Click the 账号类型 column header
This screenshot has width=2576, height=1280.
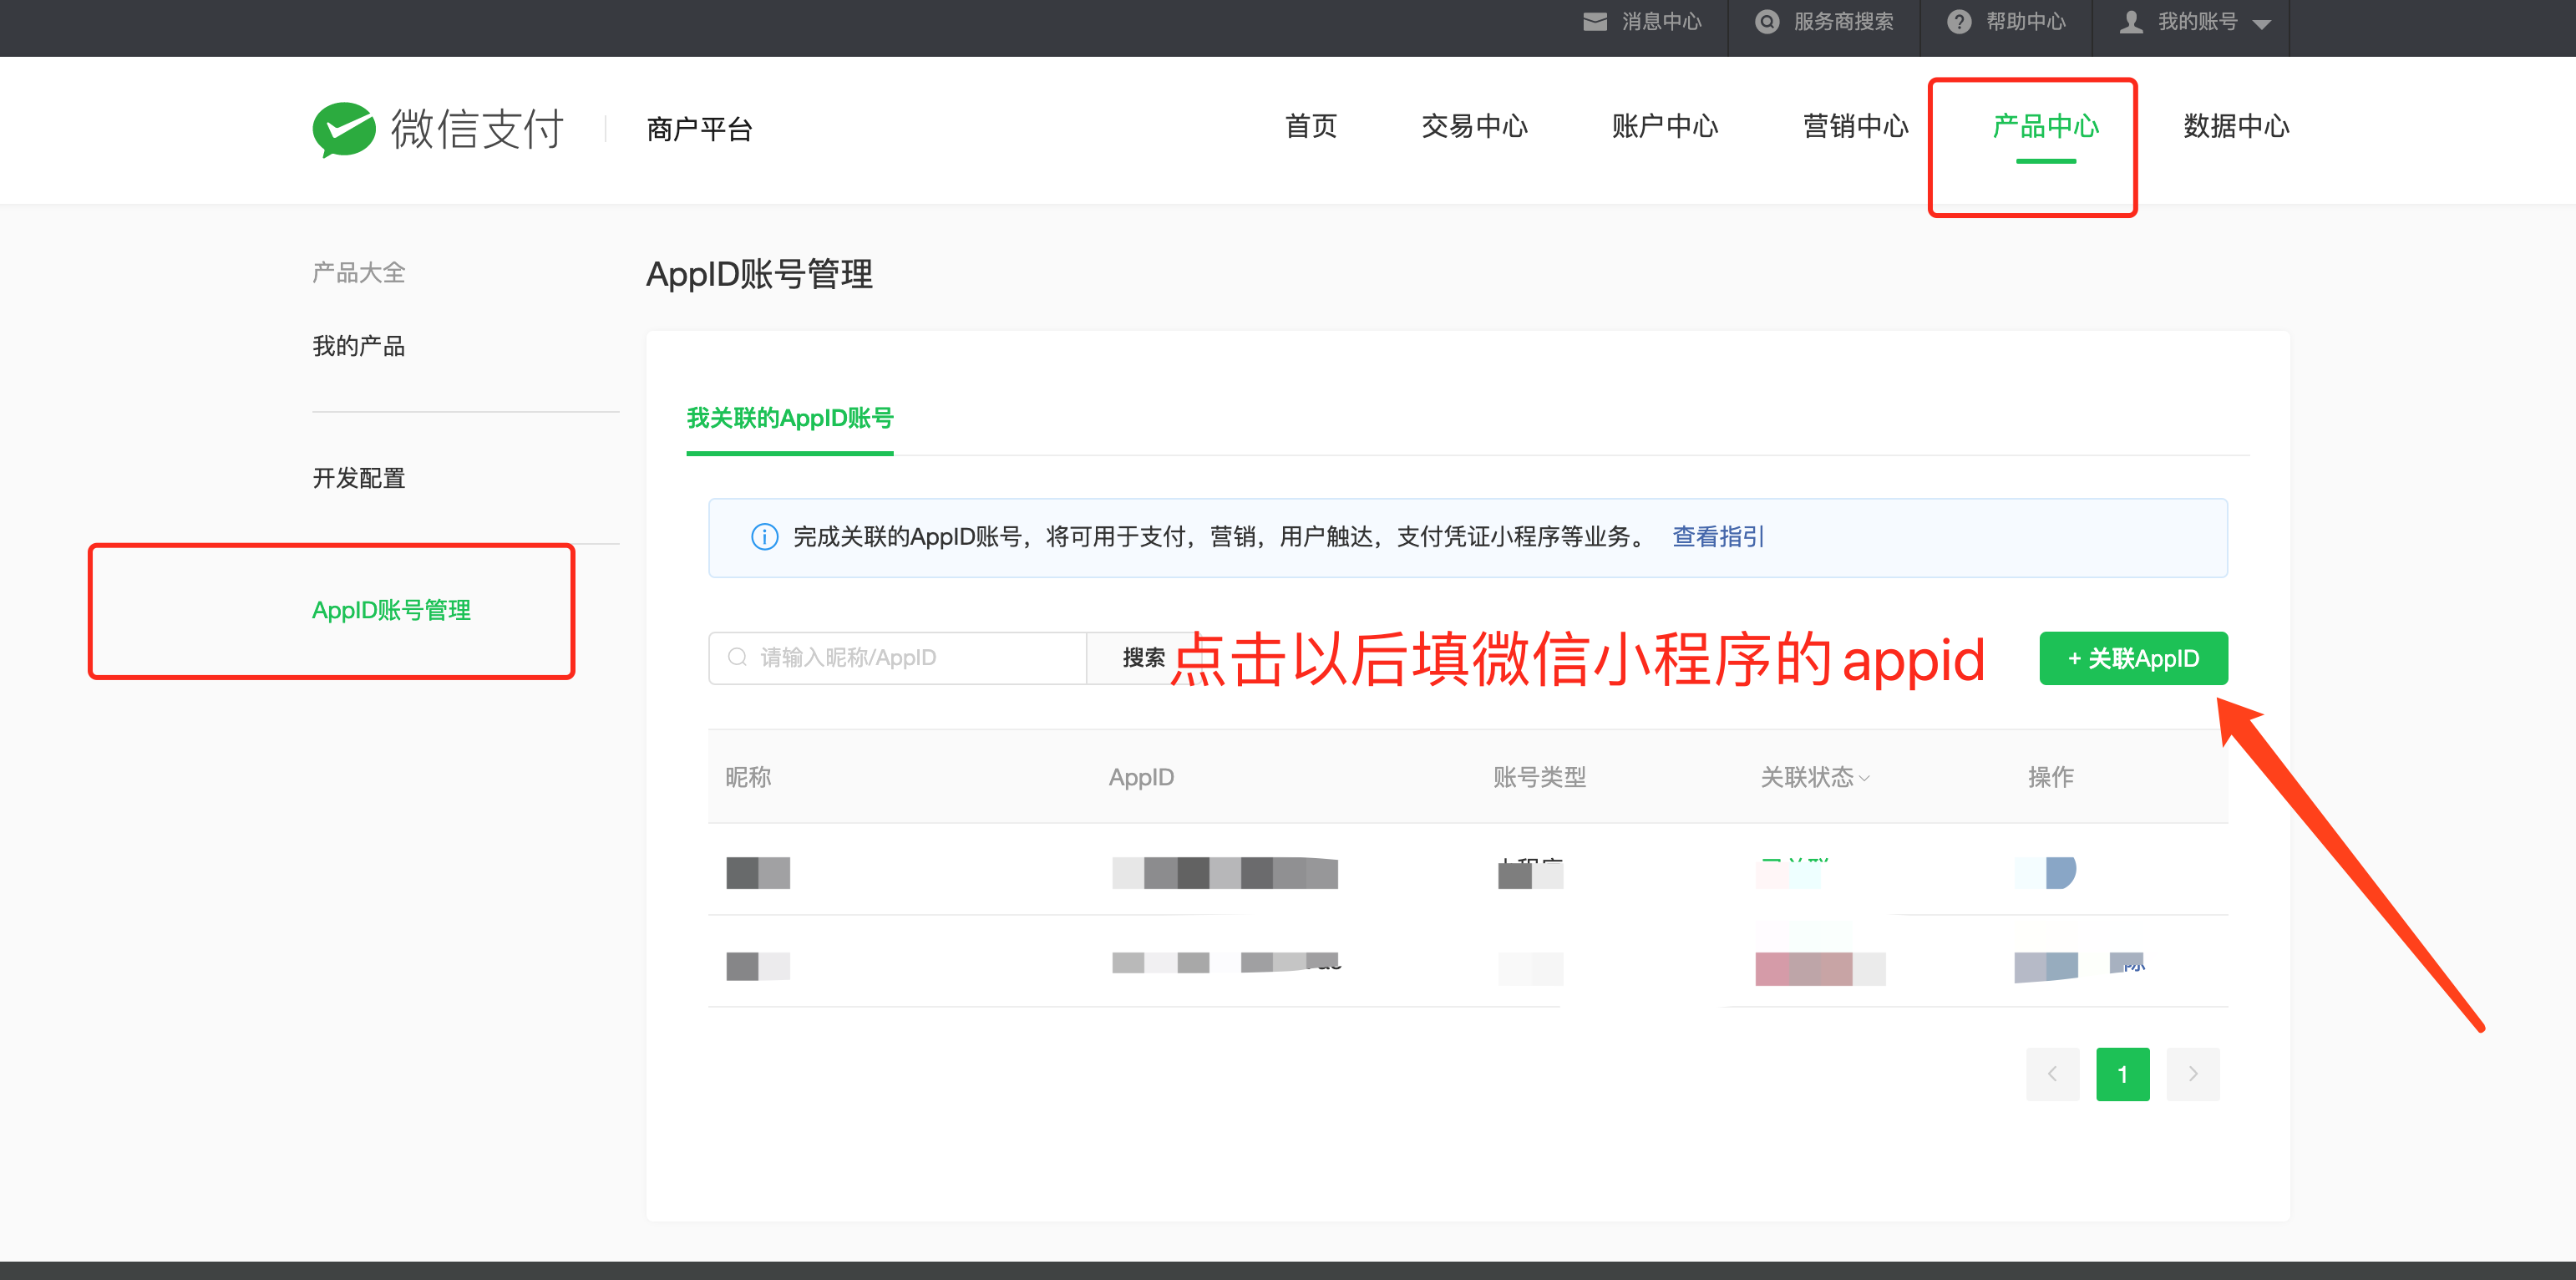tap(1539, 777)
